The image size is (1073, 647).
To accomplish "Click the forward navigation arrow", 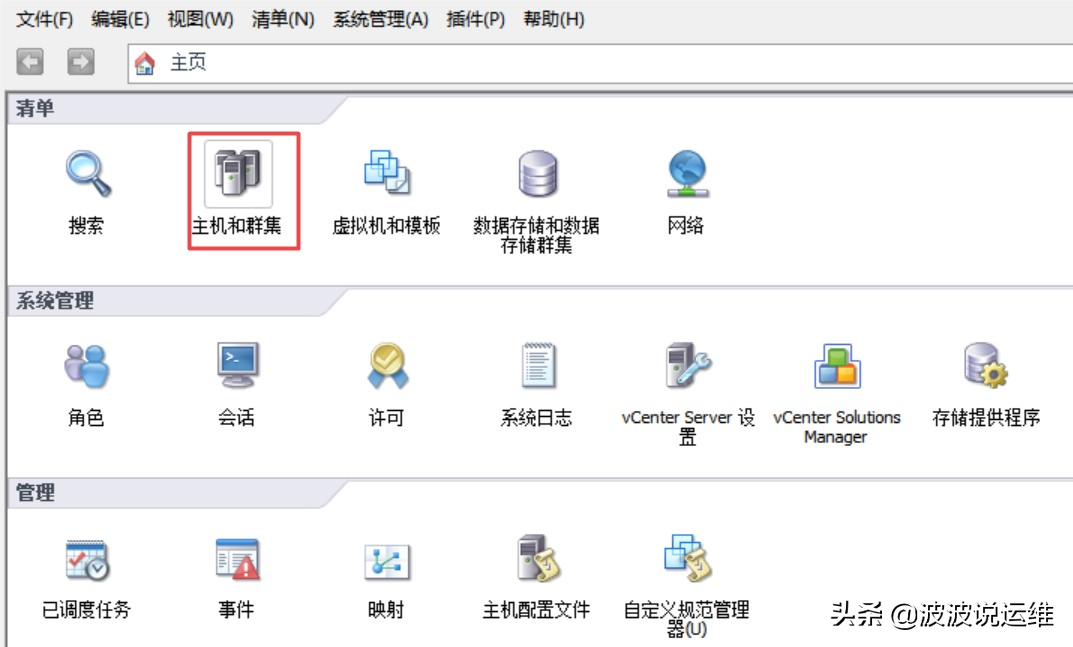I will click(x=80, y=62).
